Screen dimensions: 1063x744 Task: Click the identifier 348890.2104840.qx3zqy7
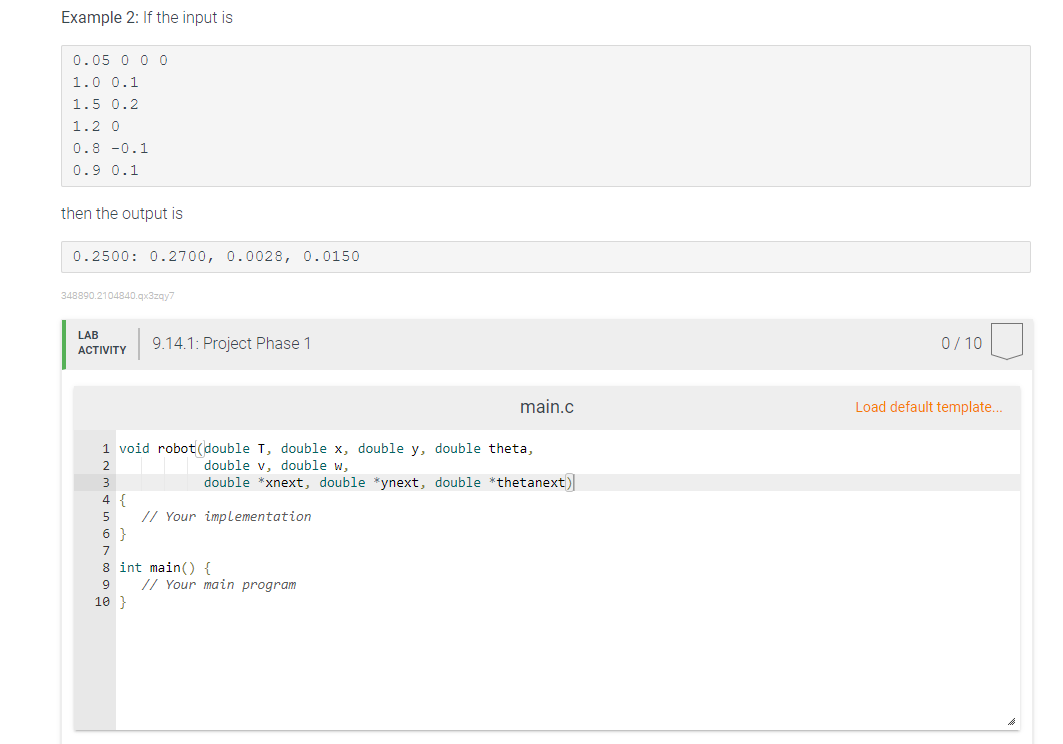click(117, 295)
